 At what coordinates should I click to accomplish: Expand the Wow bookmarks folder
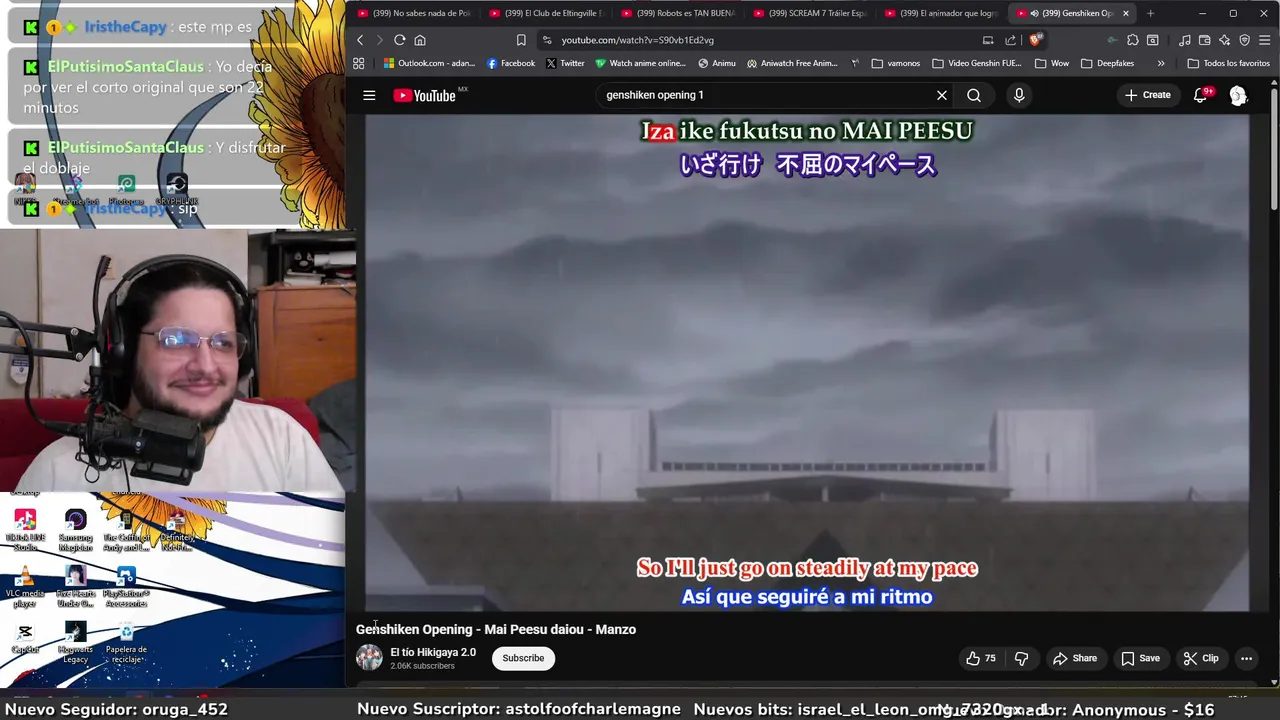tap(1051, 63)
